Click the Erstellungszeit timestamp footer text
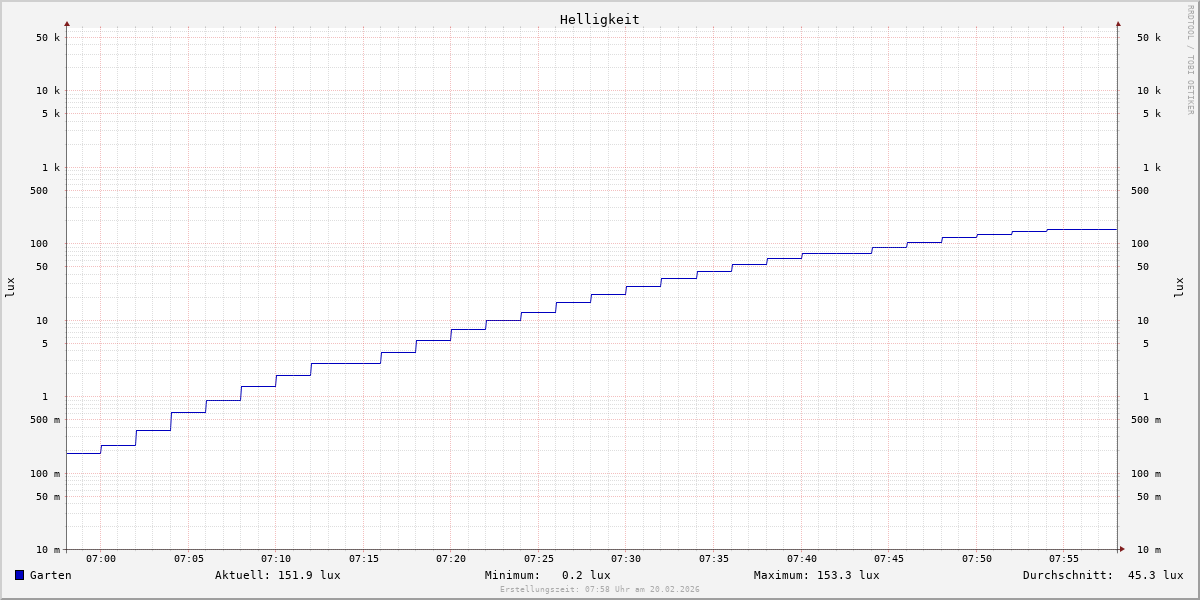The image size is (1200, 600). (599, 590)
